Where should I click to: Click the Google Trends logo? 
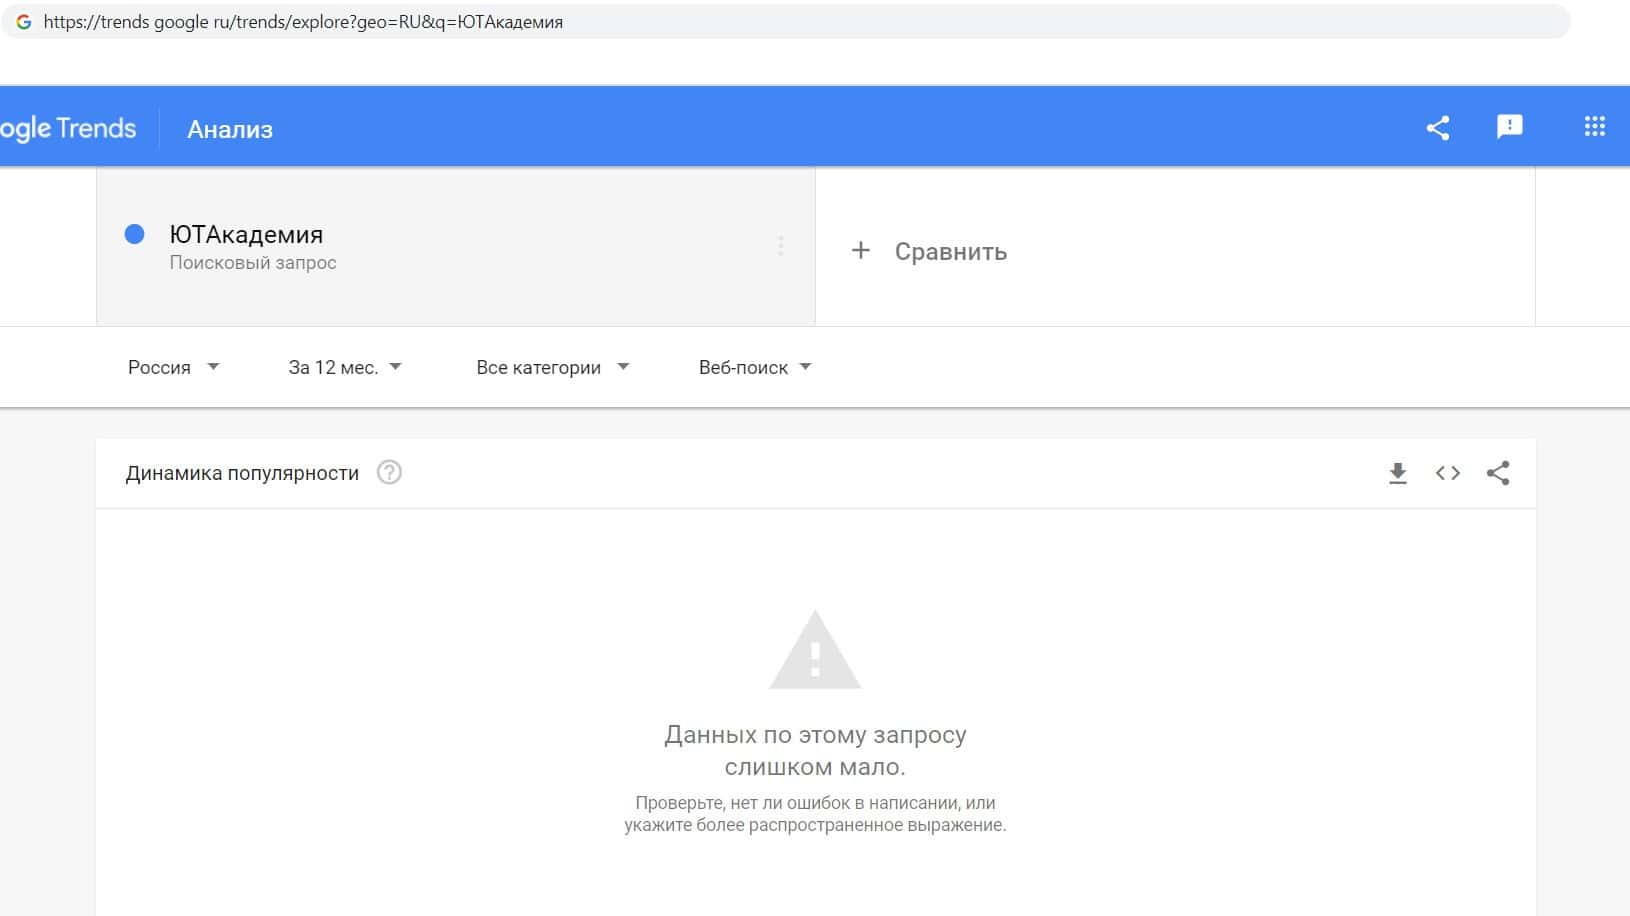pos(68,128)
